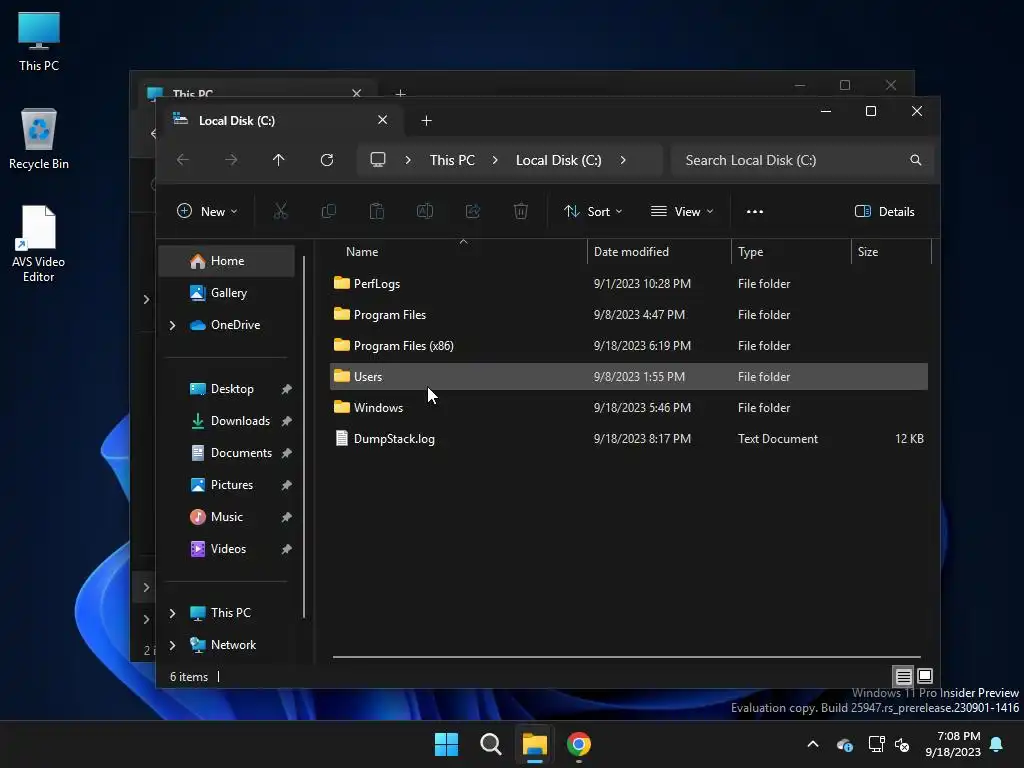Switch to large thumbnails view icon
Image resolution: width=1024 pixels, height=768 pixels.
pyautogui.click(x=925, y=676)
